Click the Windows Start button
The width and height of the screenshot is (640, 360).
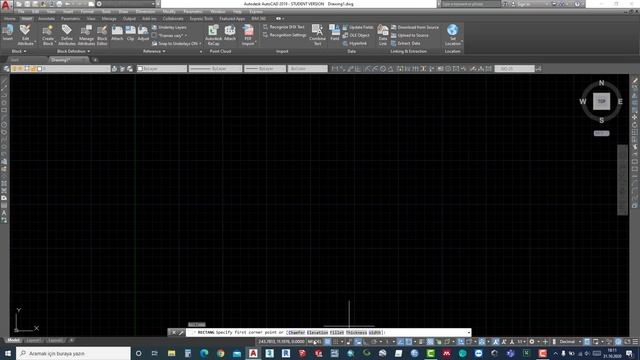coord(8,353)
